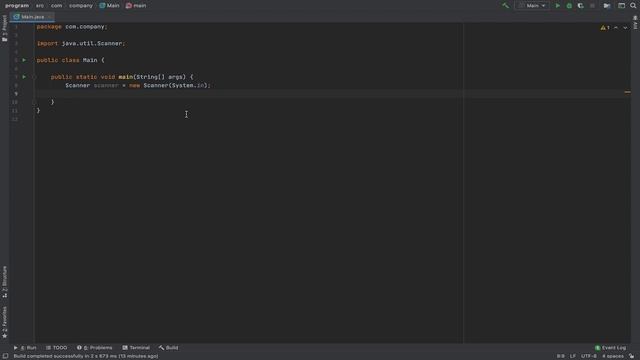Click the Main class breadcrumb
640x360 pixels.
coord(109,6)
